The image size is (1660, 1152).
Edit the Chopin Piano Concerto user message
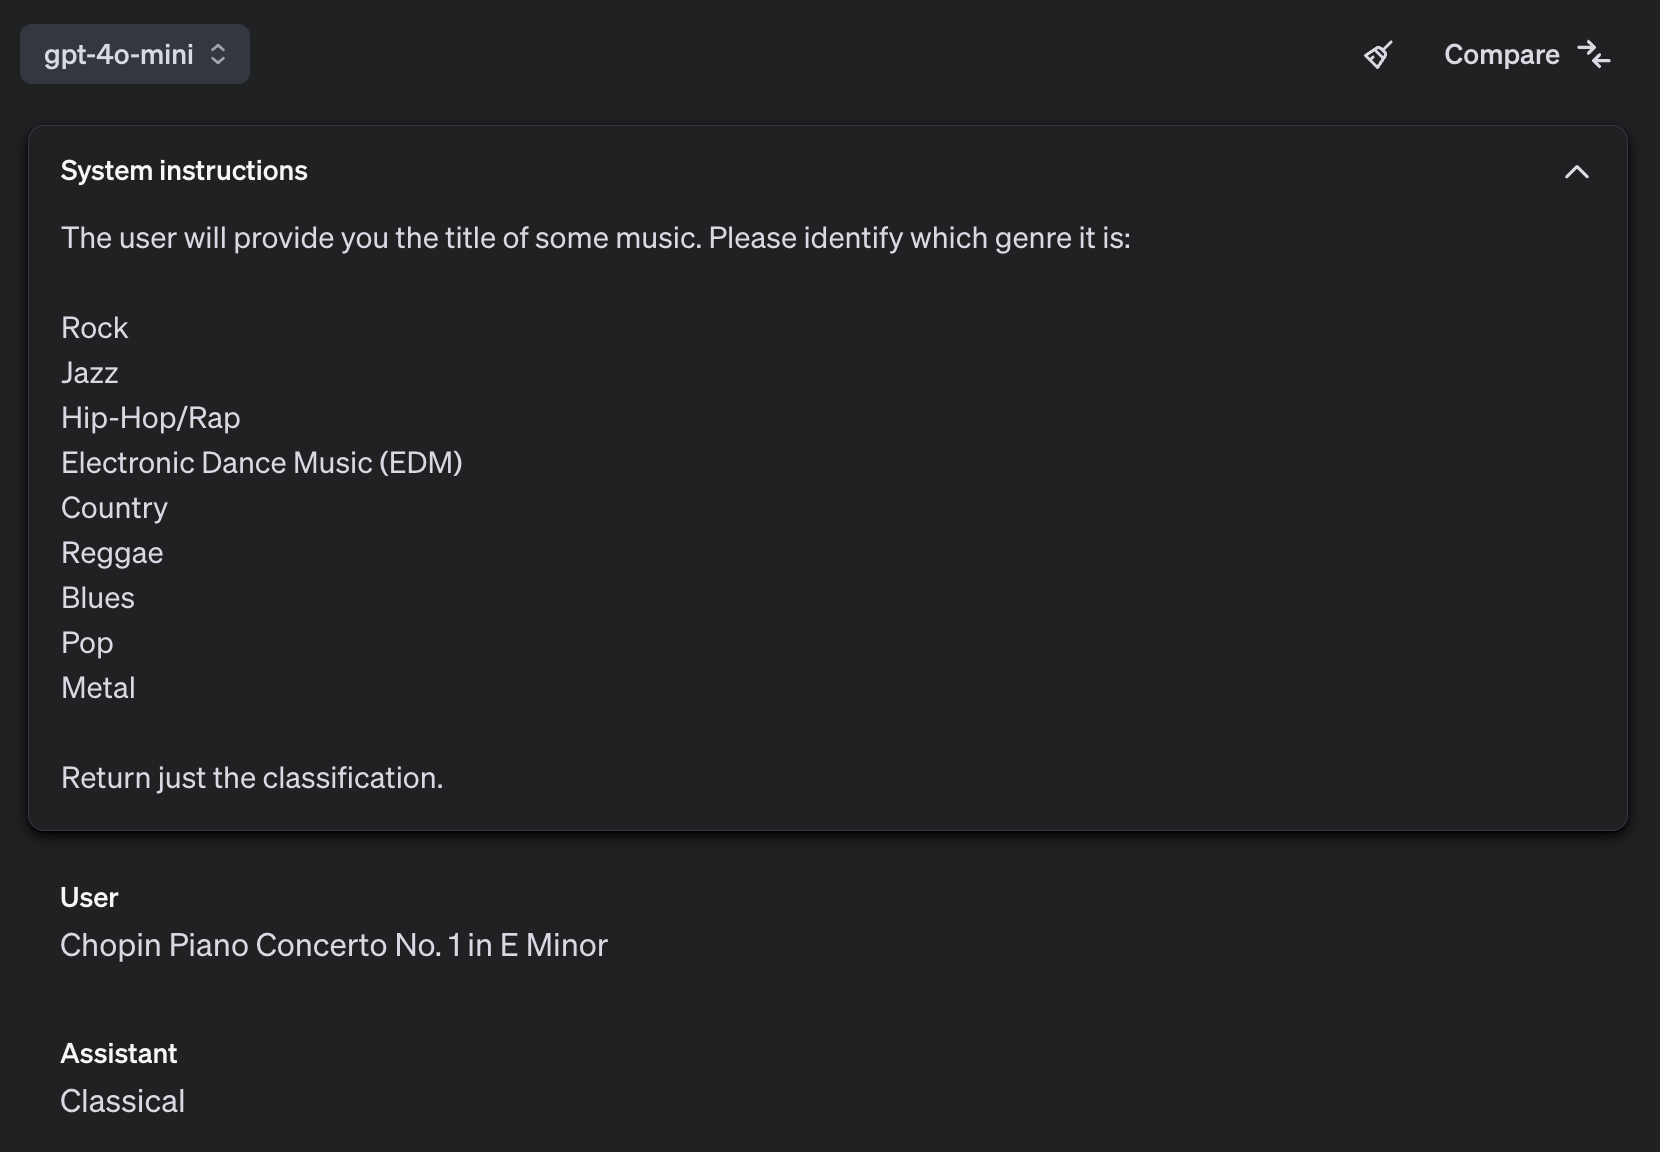(x=334, y=945)
